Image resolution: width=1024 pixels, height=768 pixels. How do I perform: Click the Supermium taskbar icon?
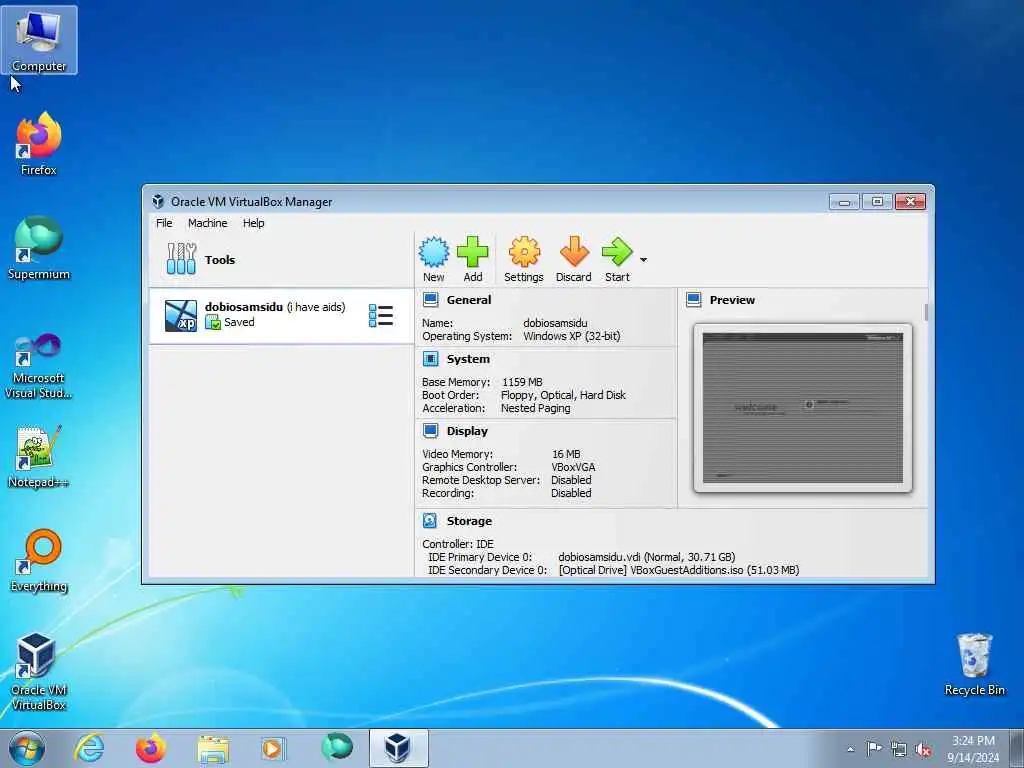tap(337, 747)
